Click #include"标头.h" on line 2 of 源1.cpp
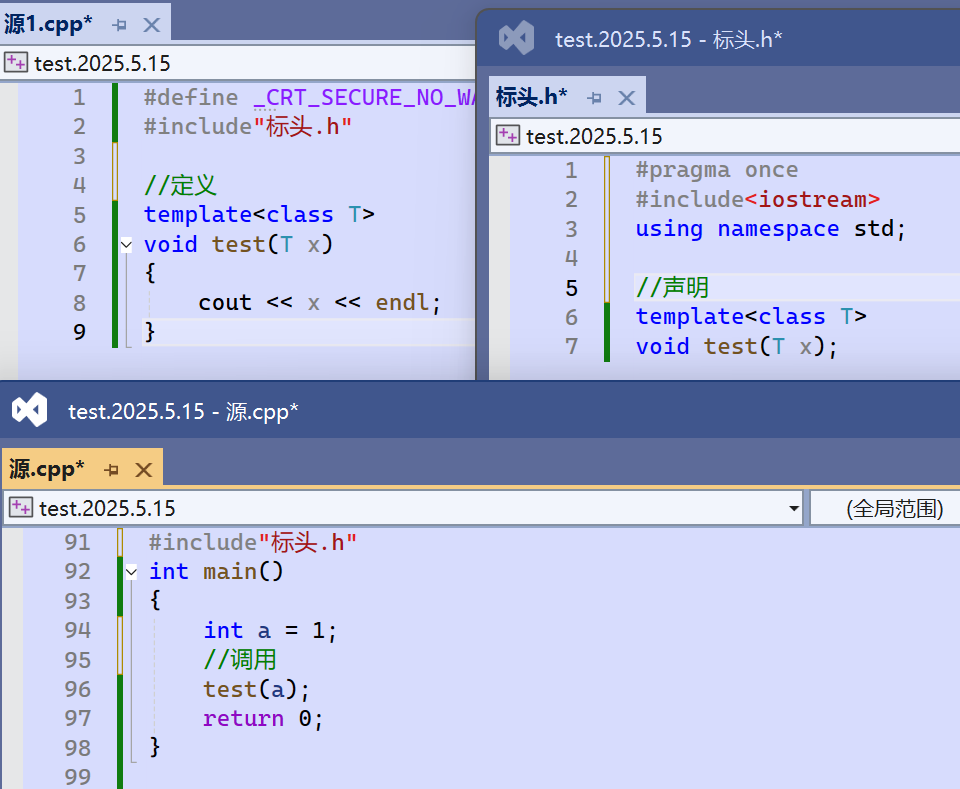The height and width of the screenshot is (789, 960). point(247,126)
